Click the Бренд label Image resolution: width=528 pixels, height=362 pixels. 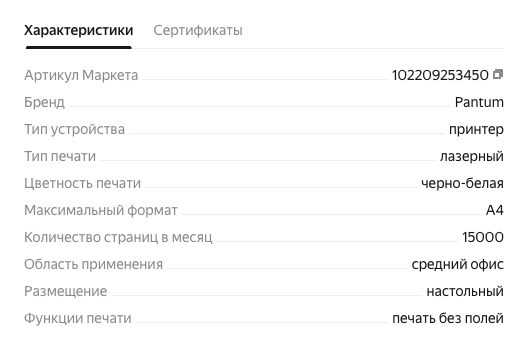click(44, 102)
